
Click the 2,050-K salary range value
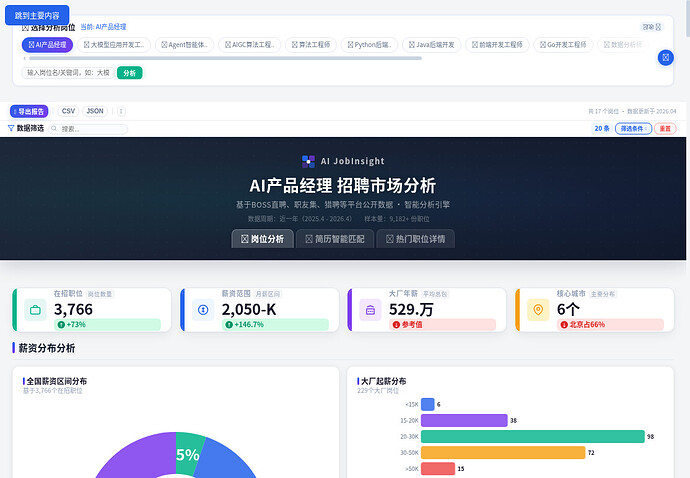click(x=249, y=309)
